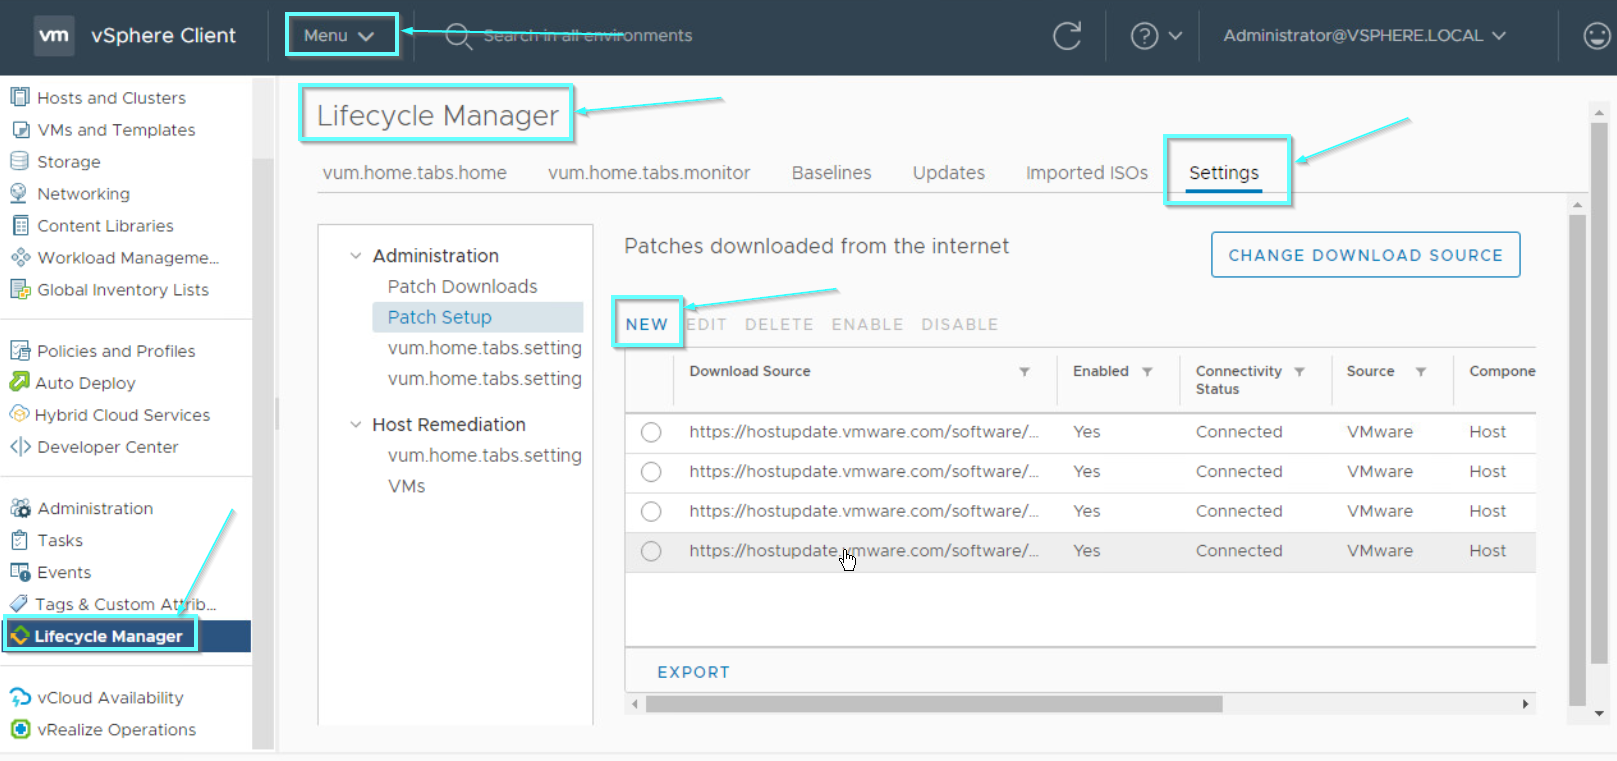Click the smiley feedback icon
1617x761 pixels.
click(1597, 36)
